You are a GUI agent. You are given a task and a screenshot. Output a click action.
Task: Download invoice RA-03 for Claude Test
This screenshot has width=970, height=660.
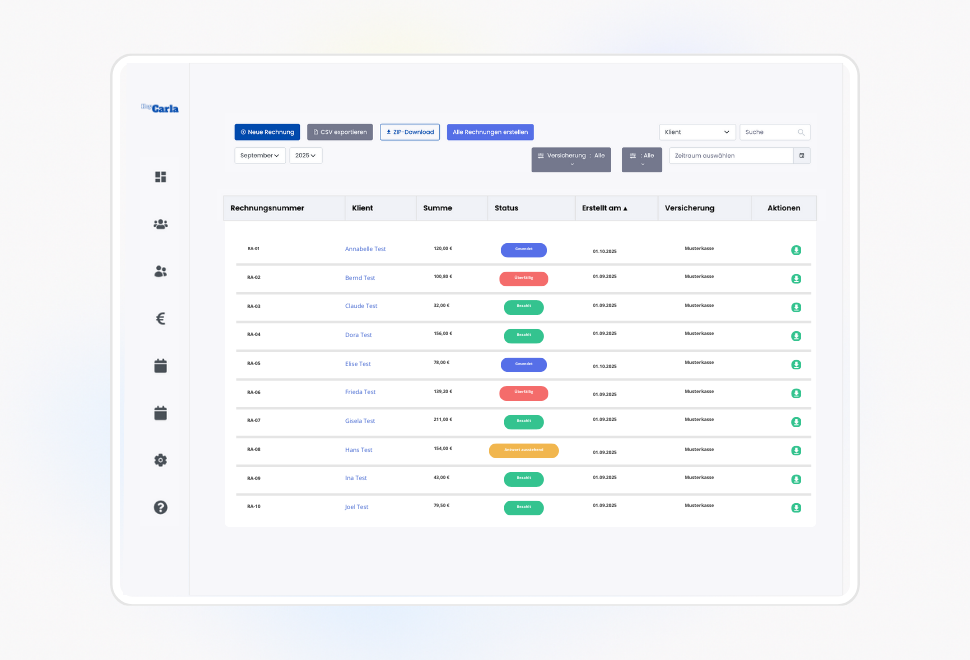click(796, 307)
